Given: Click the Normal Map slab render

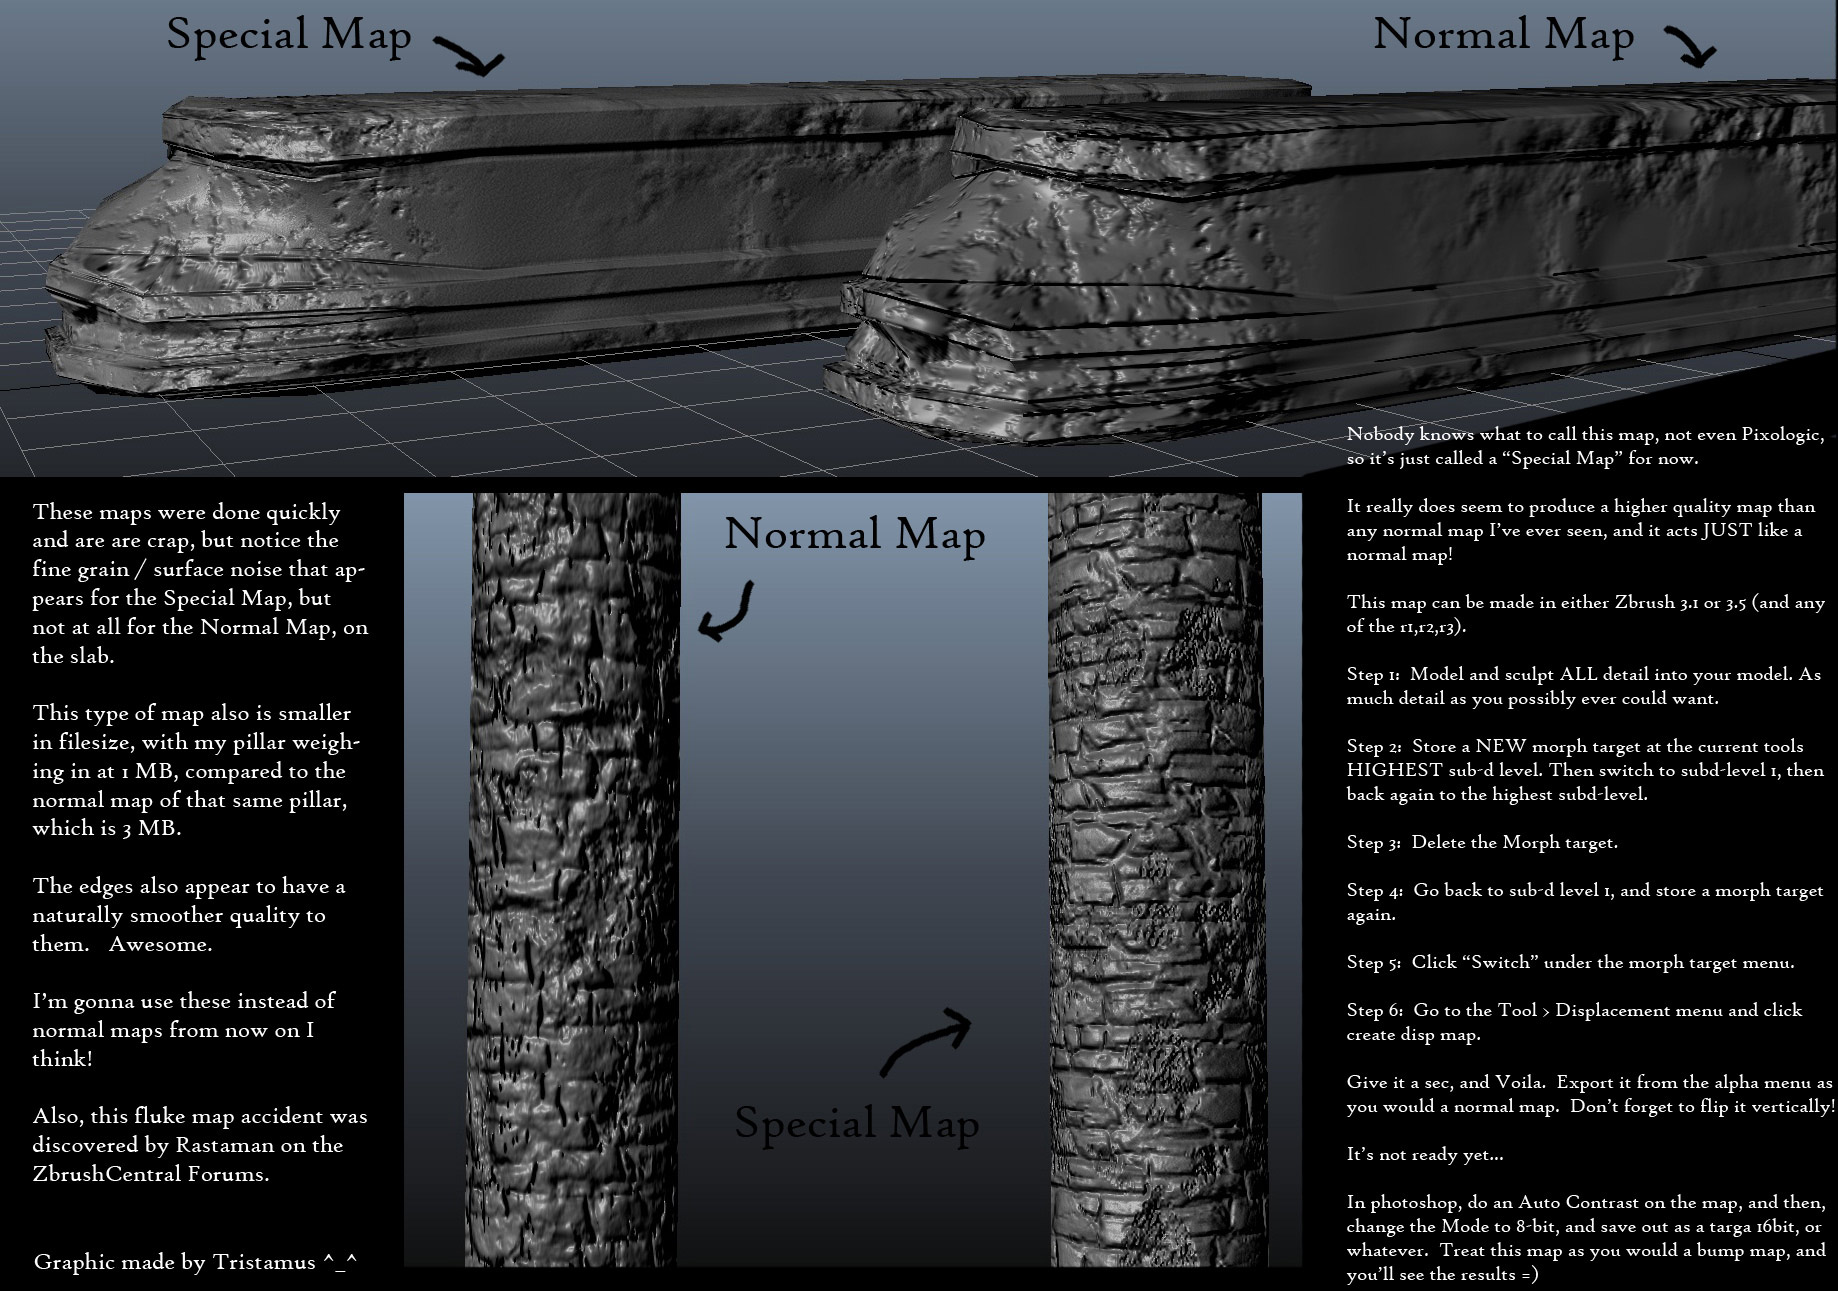Looking at the screenshot, I should (x=1250, y=250).
